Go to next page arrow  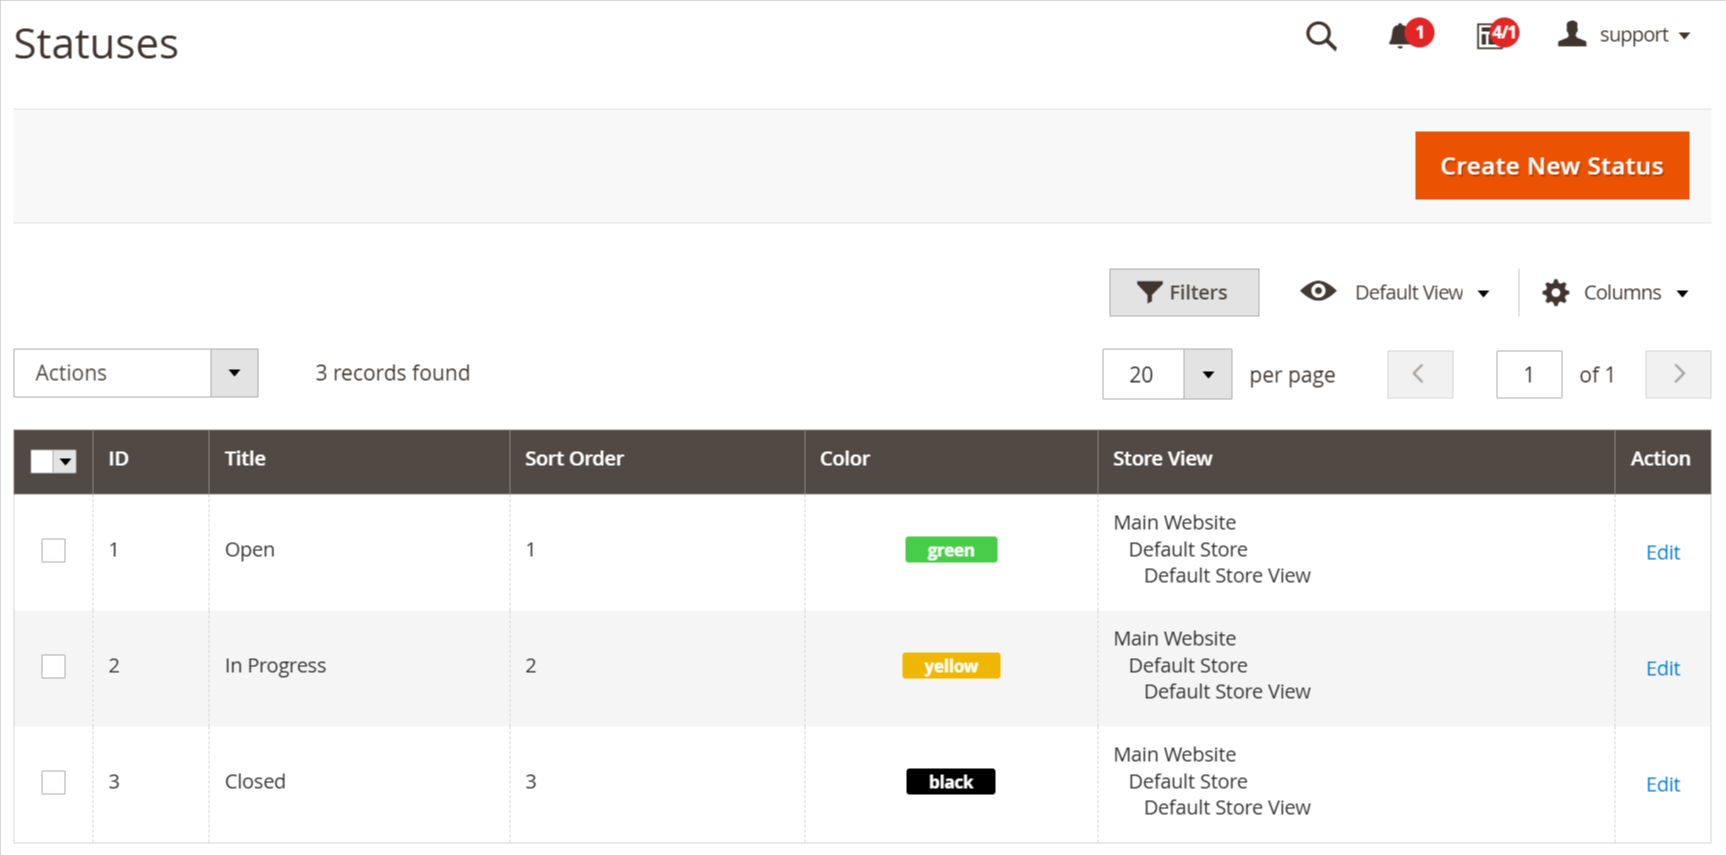(x=1678, y=374)
